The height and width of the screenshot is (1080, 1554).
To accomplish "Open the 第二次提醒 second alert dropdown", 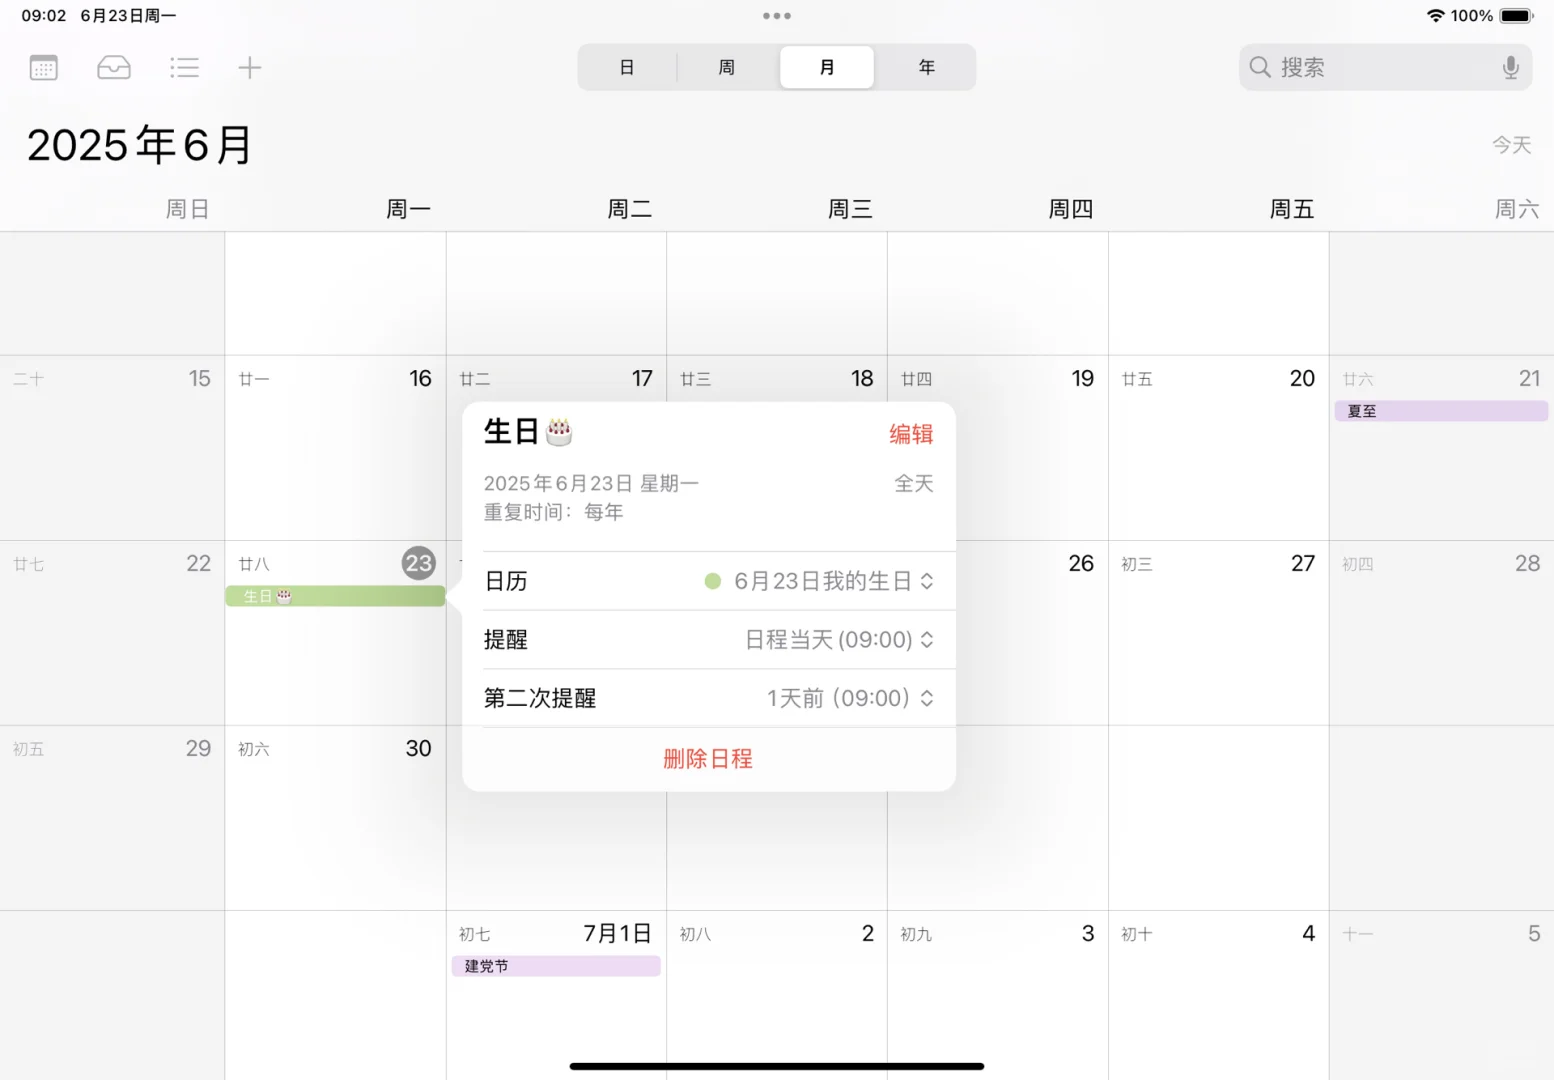I will tap(850, 698).
